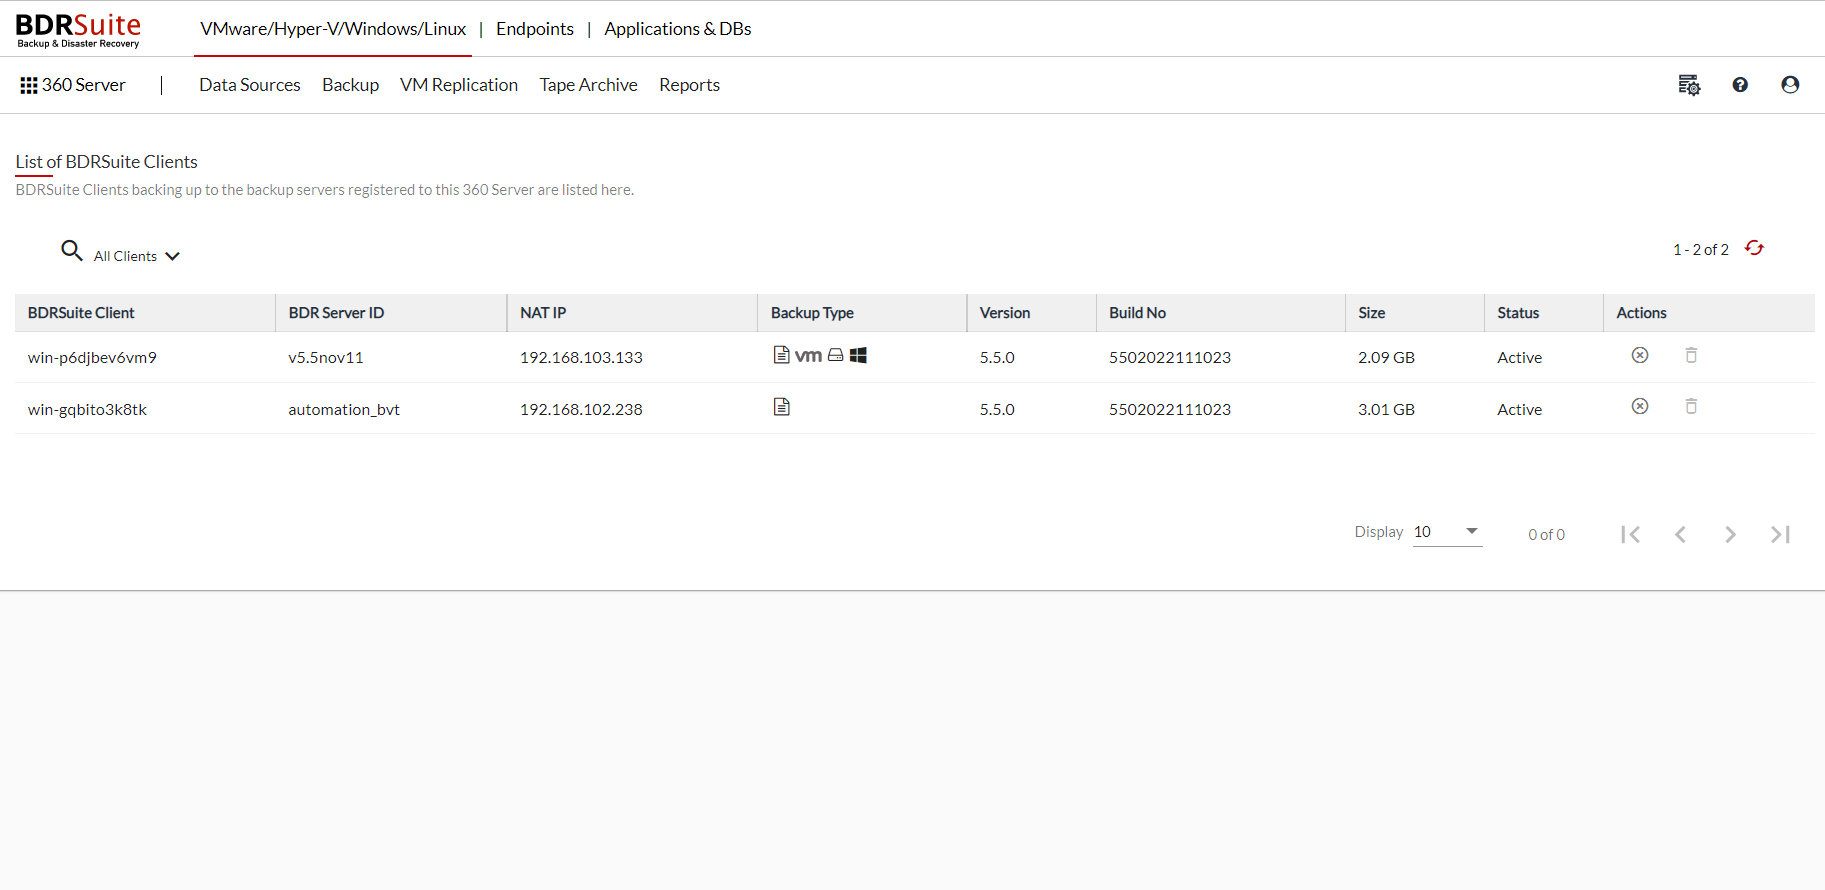Click server ID v5.5nov11
Viewport: 1825px width, 890px height.
tap(326, 357)
